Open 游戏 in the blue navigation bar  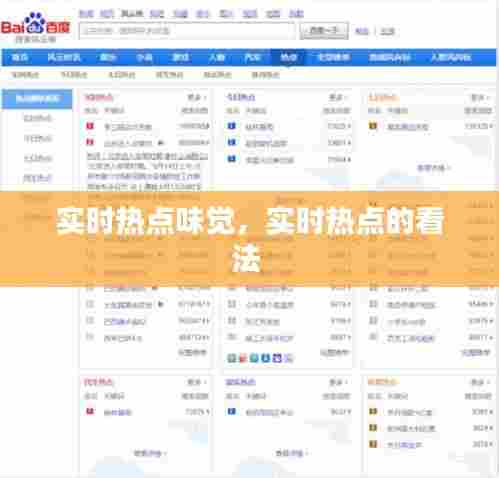[x=181, y=58]
